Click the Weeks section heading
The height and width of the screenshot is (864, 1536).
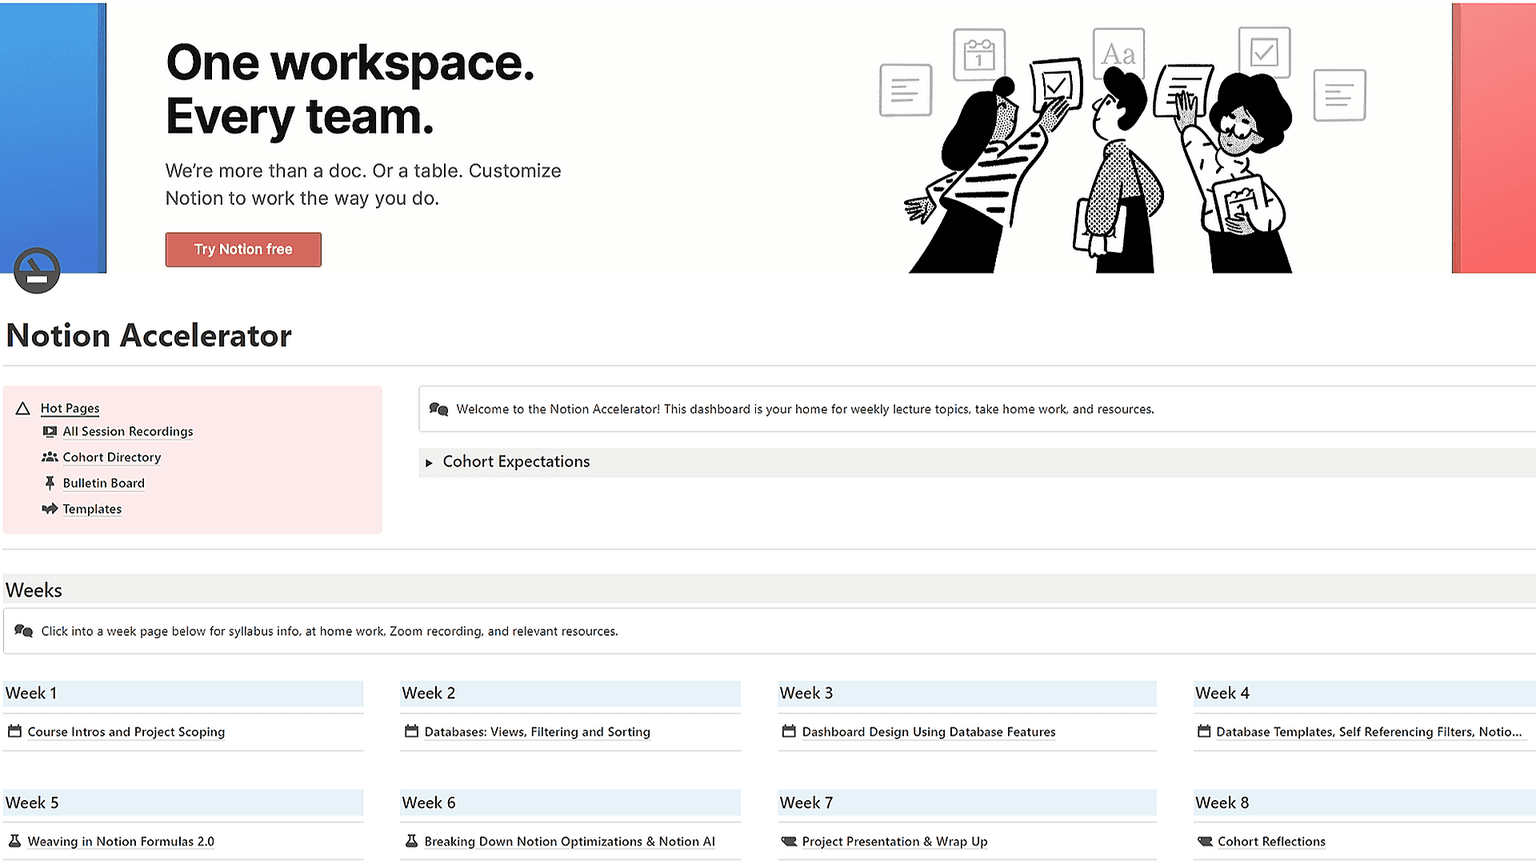[34, 590]
